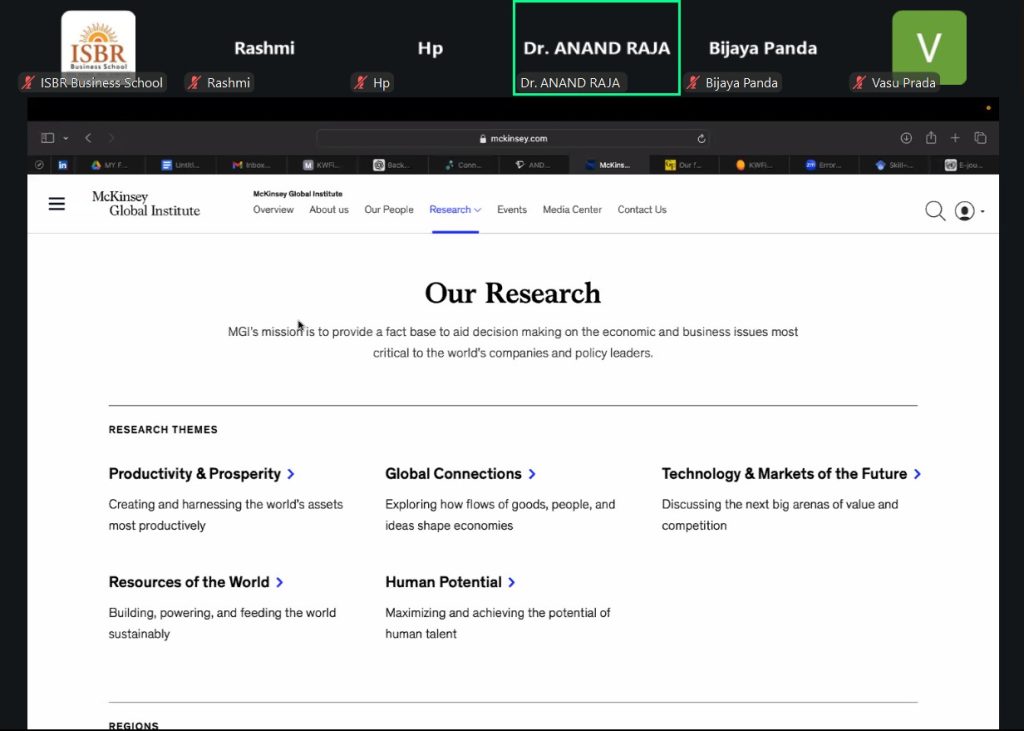Expand the account menu arrow beside profile
The image size is (1024, 731).
[983, 211]
